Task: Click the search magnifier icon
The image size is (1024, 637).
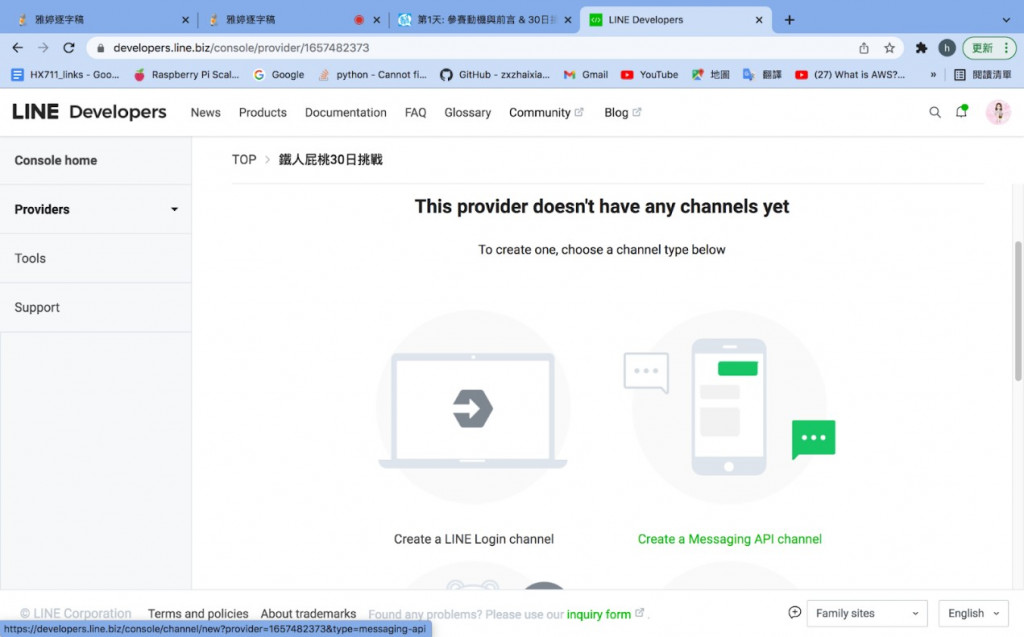Action: [935, 112]
